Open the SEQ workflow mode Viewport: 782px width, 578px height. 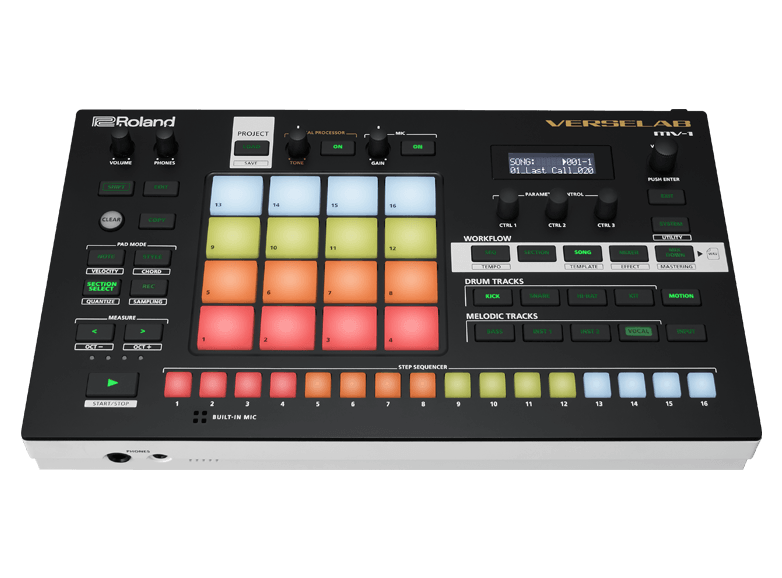(x=490, y=253)
